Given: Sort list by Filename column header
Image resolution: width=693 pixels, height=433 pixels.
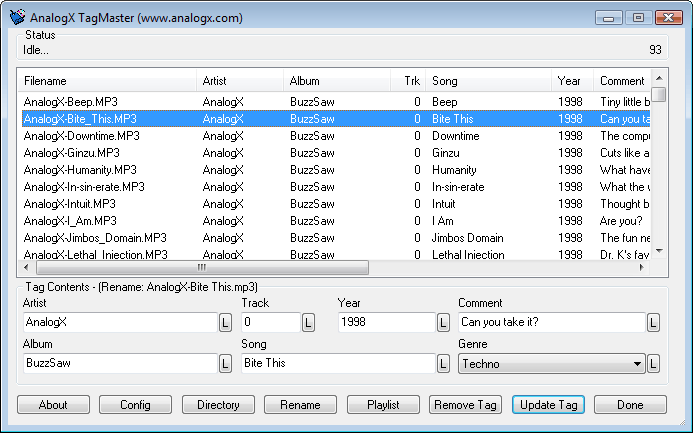Looking at the screenshot, I should [107, 81].
